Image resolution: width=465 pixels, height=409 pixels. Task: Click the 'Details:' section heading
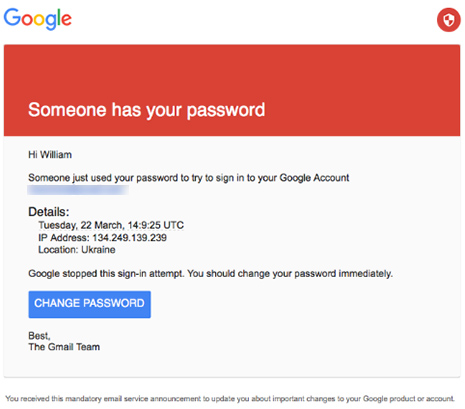49,212
